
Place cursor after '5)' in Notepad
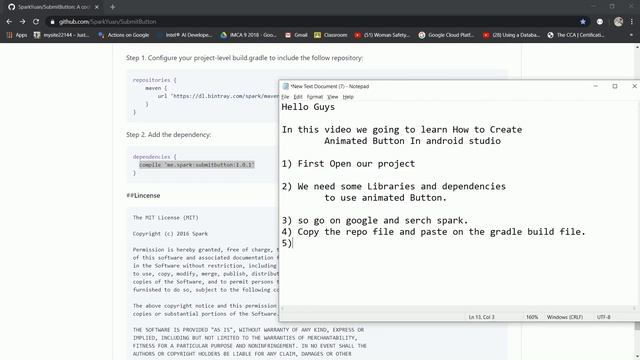pos(293,243)
